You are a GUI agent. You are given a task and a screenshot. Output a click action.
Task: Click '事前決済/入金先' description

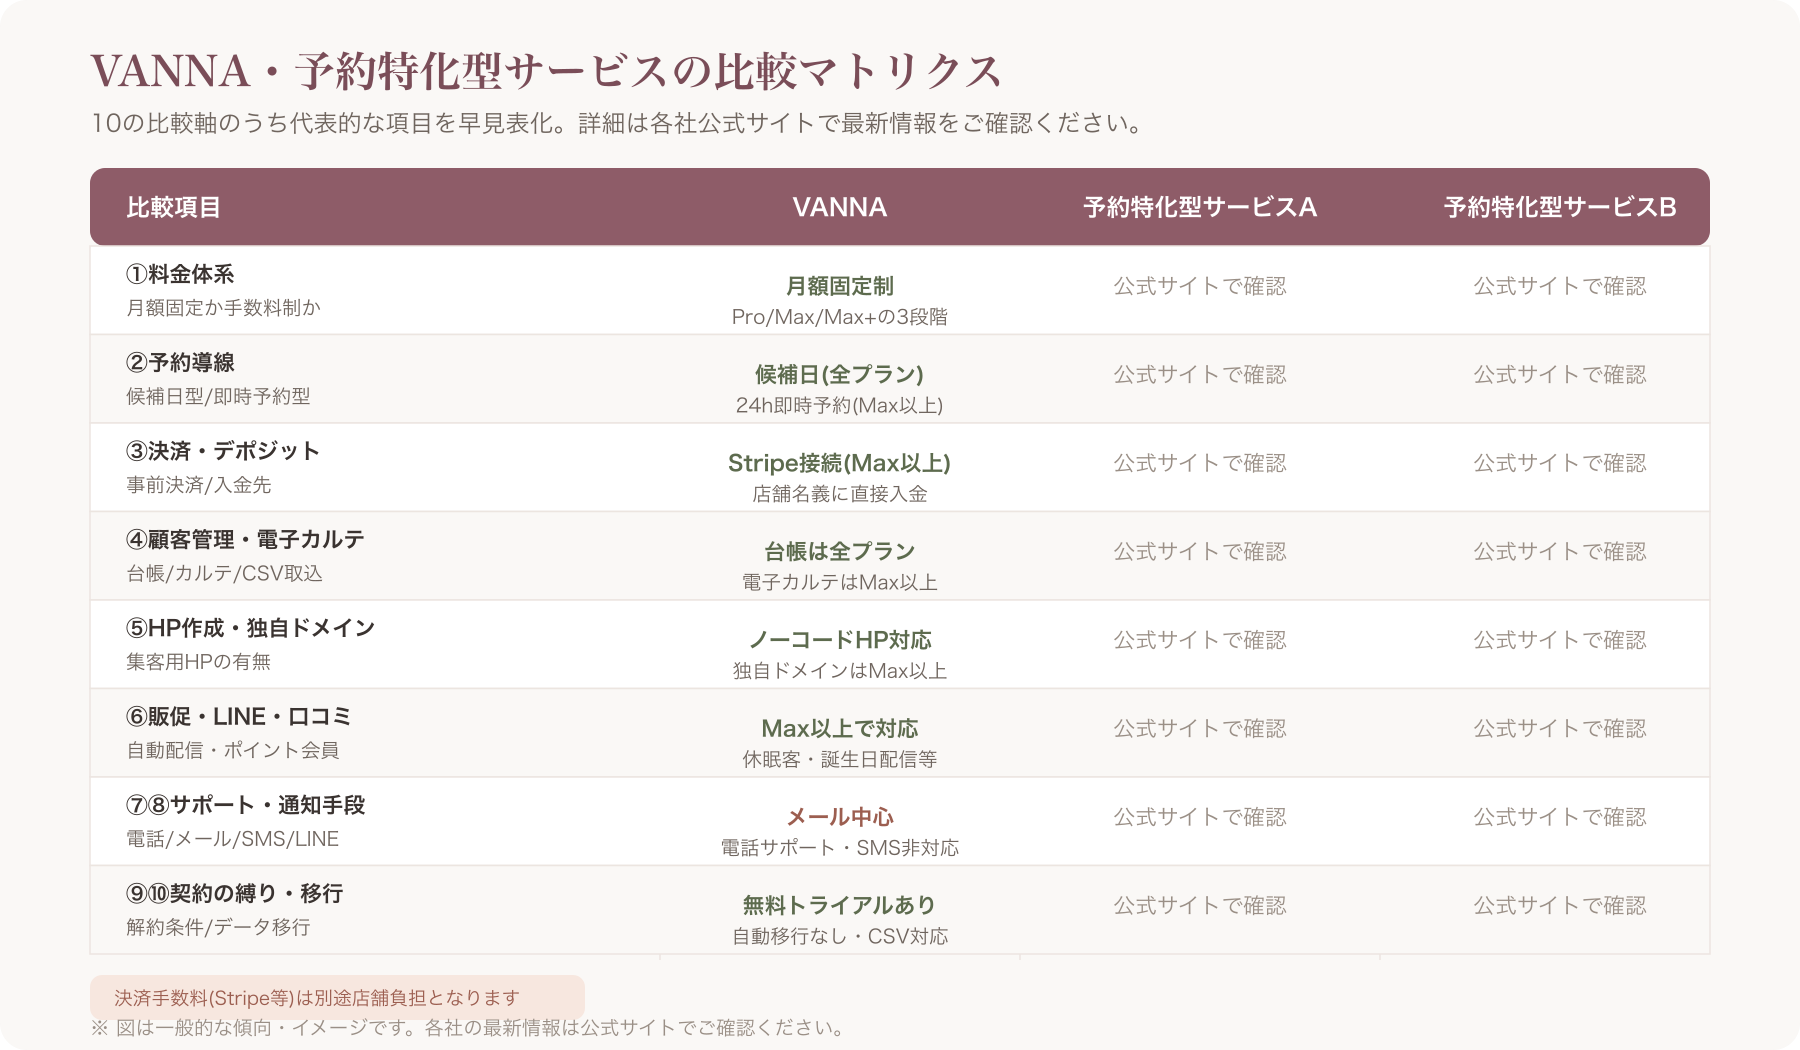click(199, 485)
